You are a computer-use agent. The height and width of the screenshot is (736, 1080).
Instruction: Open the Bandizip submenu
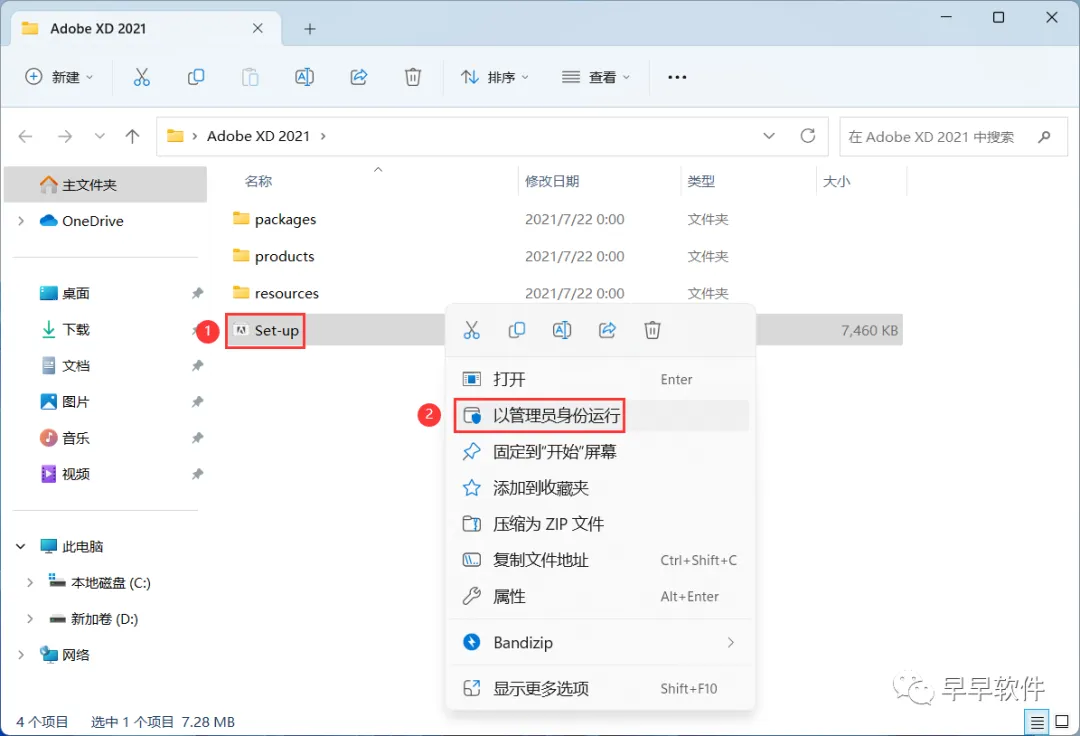click(599, 642)
